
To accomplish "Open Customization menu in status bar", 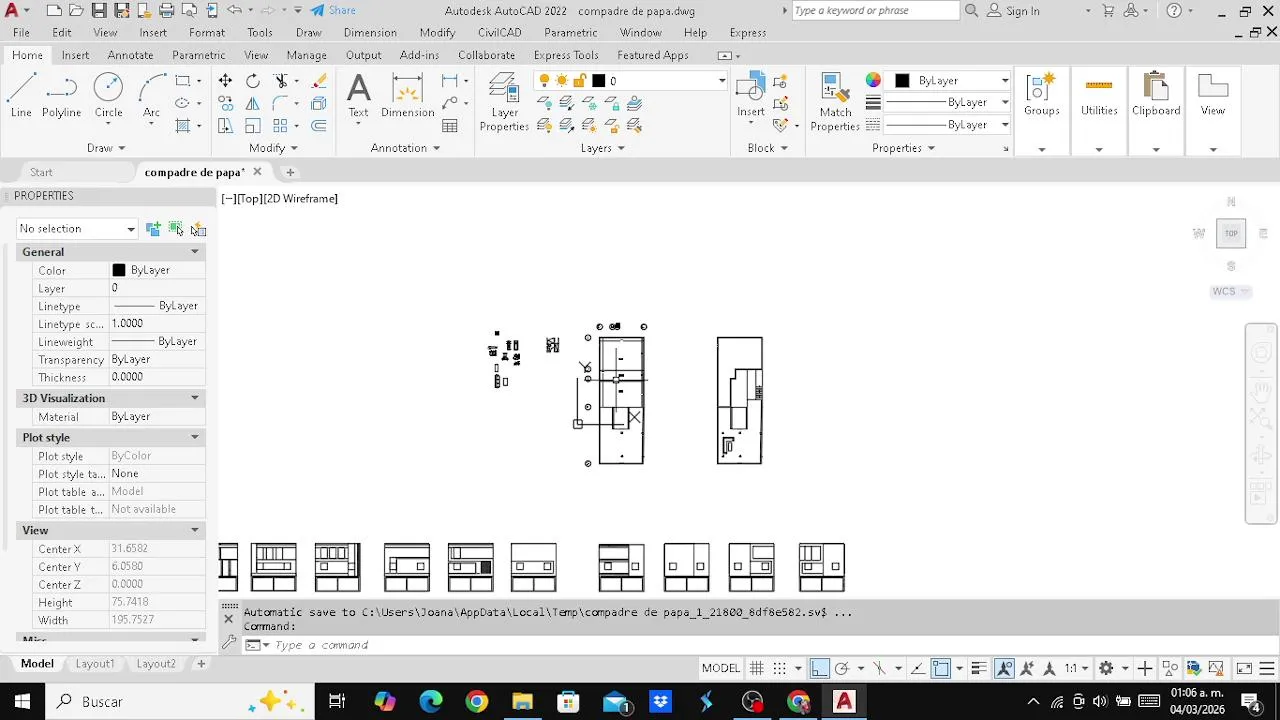I will click(x=1267, y=668).
